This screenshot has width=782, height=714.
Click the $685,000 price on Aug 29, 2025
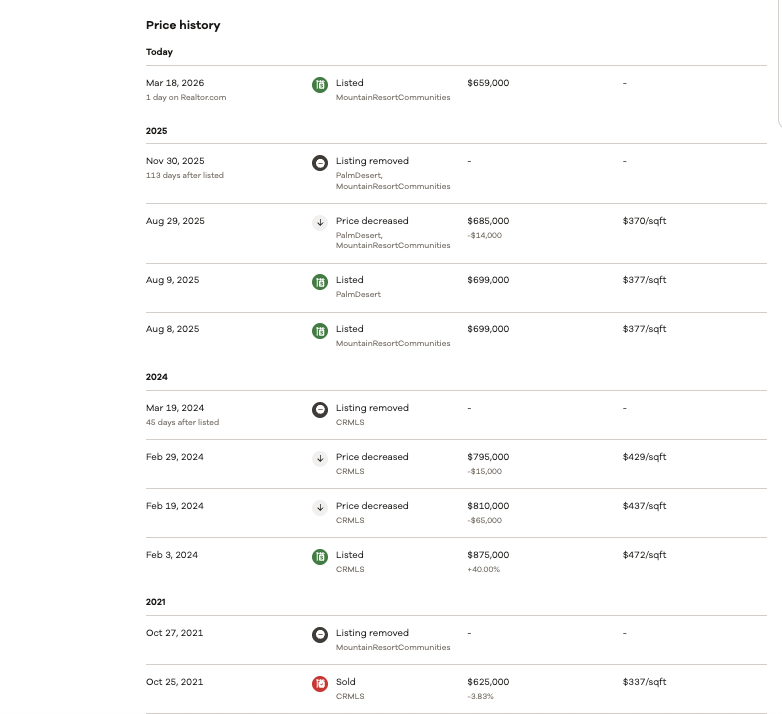pyautogui.click(x=488, y=221)
